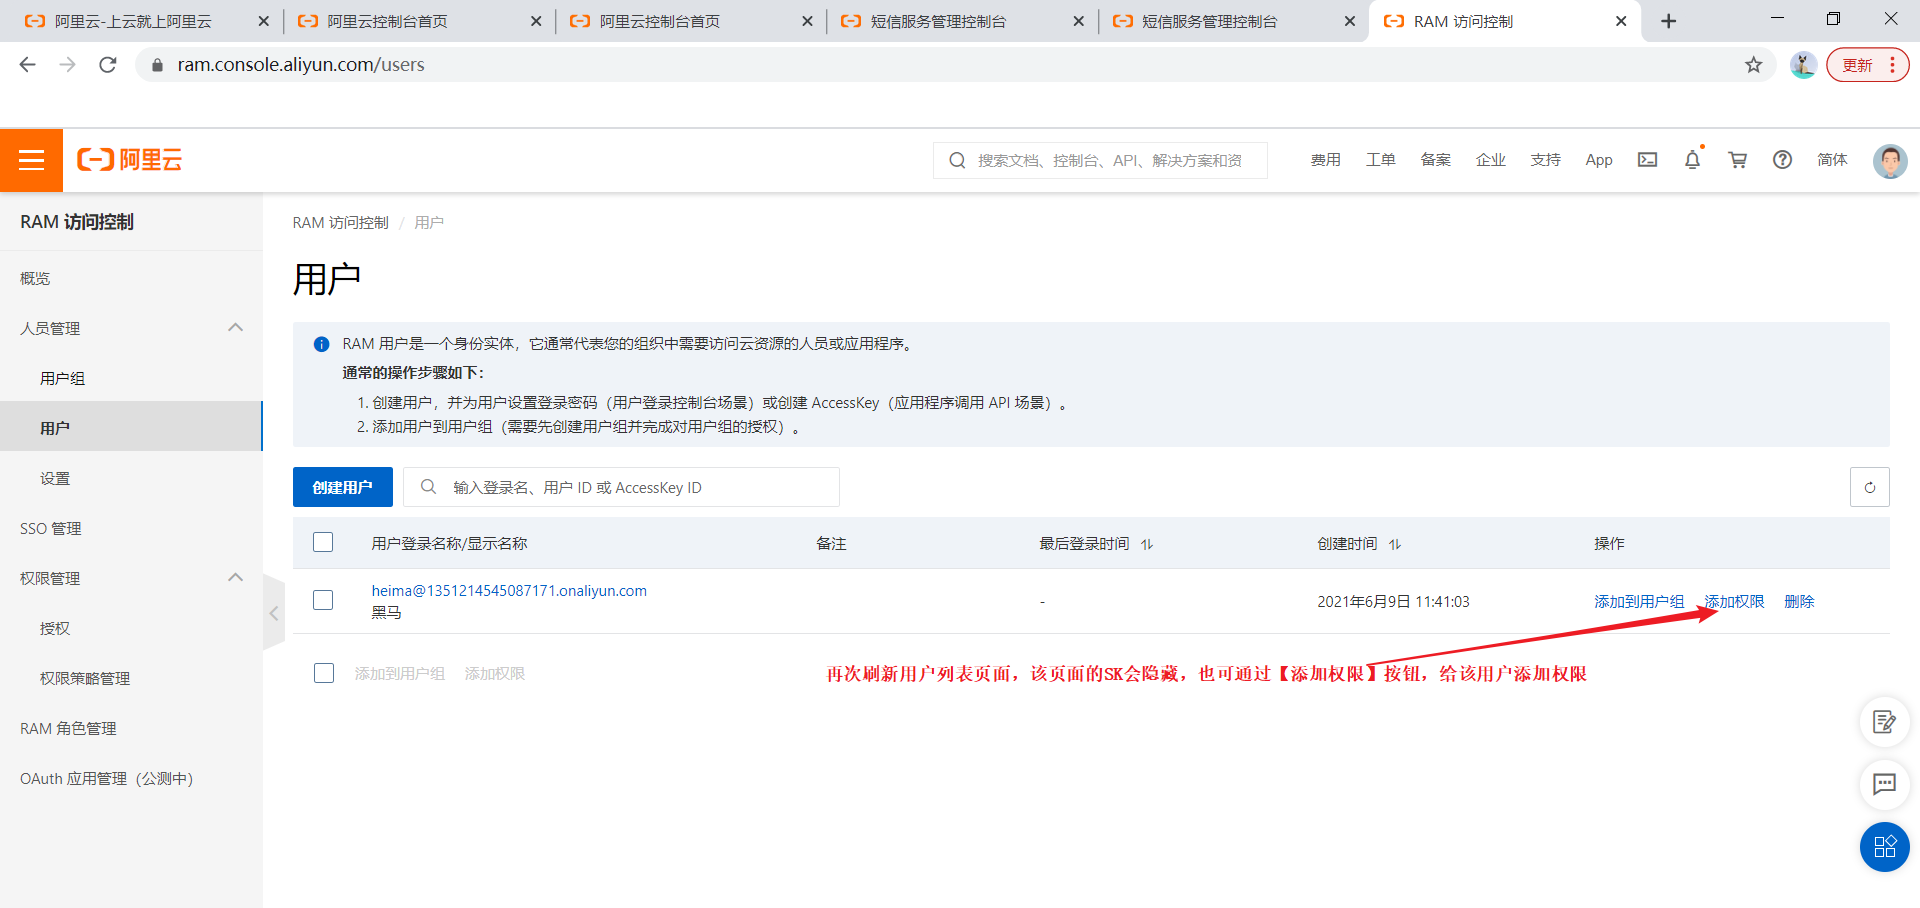Open 概览 in the sidebar
1920x908 pixels.
(x=35, y=278)
